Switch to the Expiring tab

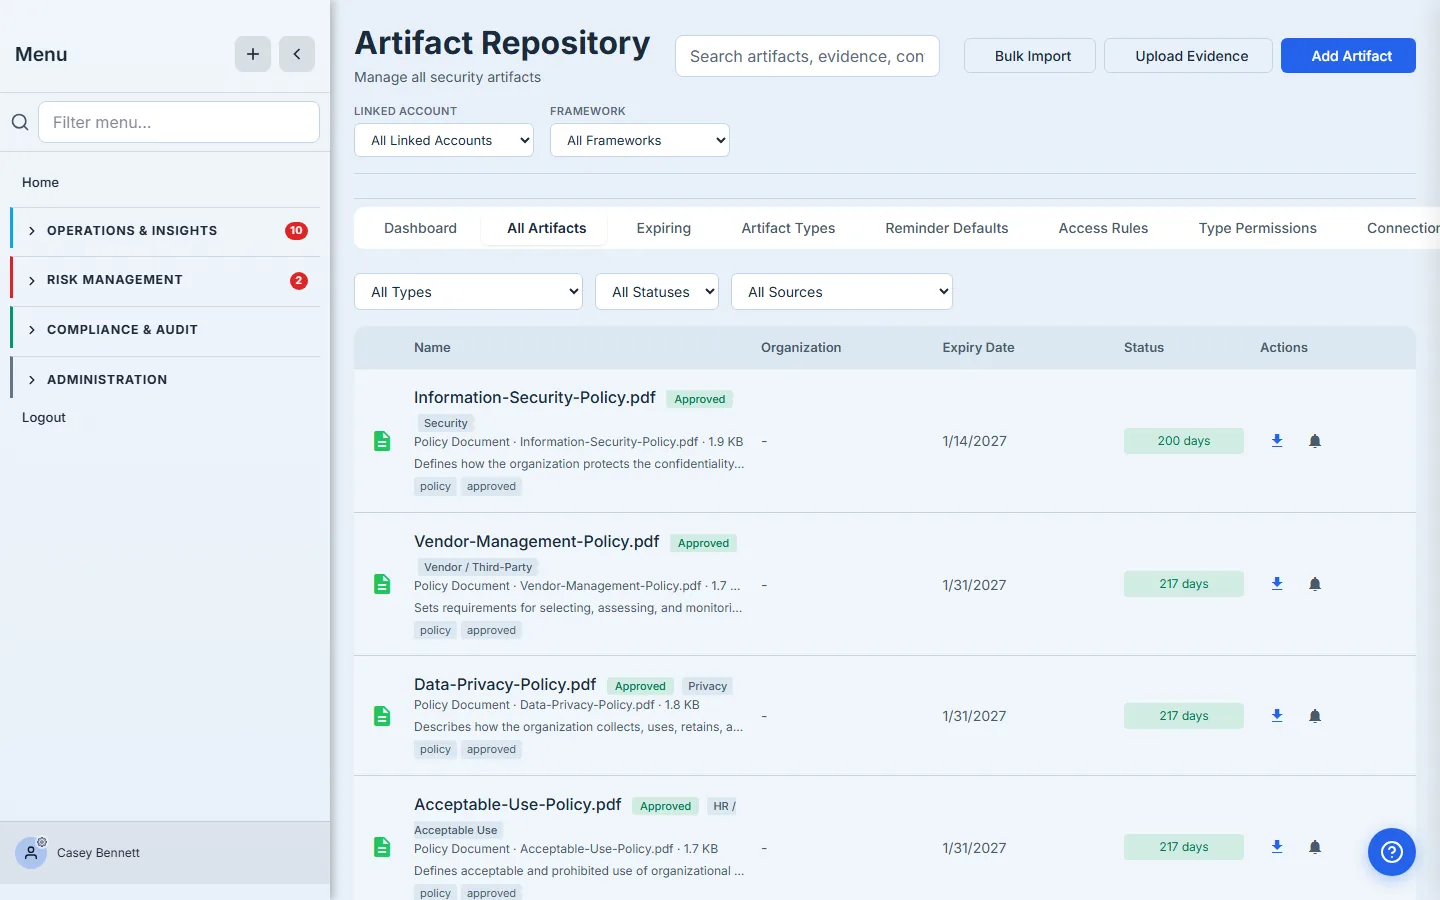click(x=664, y=228)
